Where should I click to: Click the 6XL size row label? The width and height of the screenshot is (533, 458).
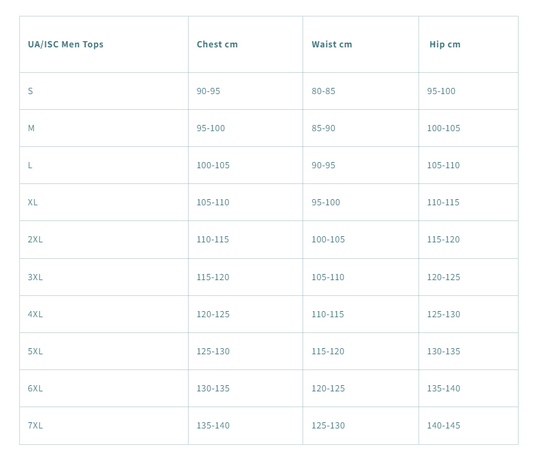35,388
